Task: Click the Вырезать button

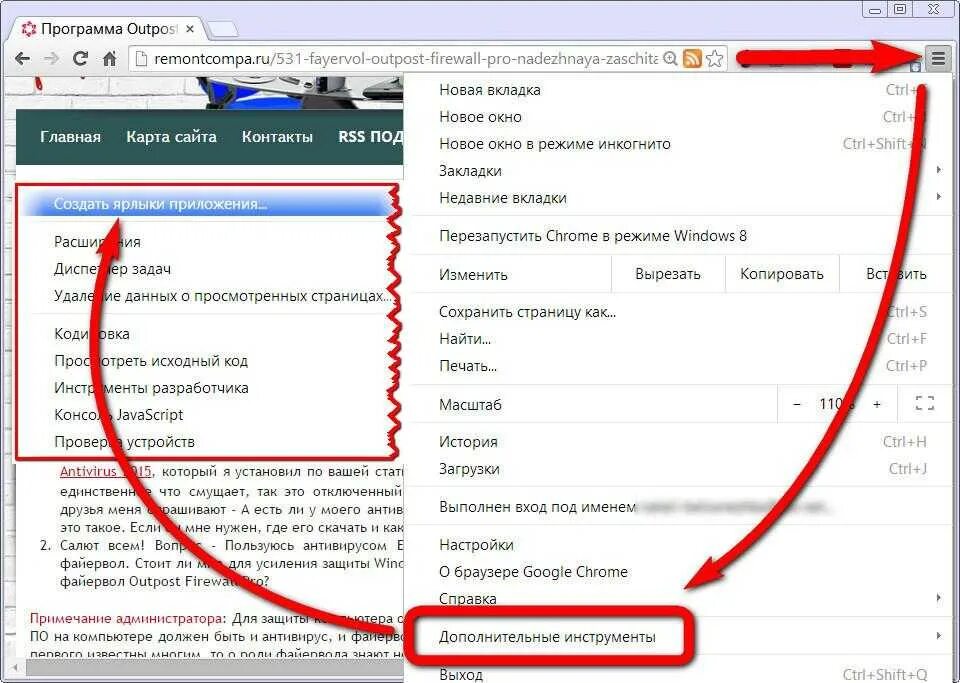Action: coord(668,274)
